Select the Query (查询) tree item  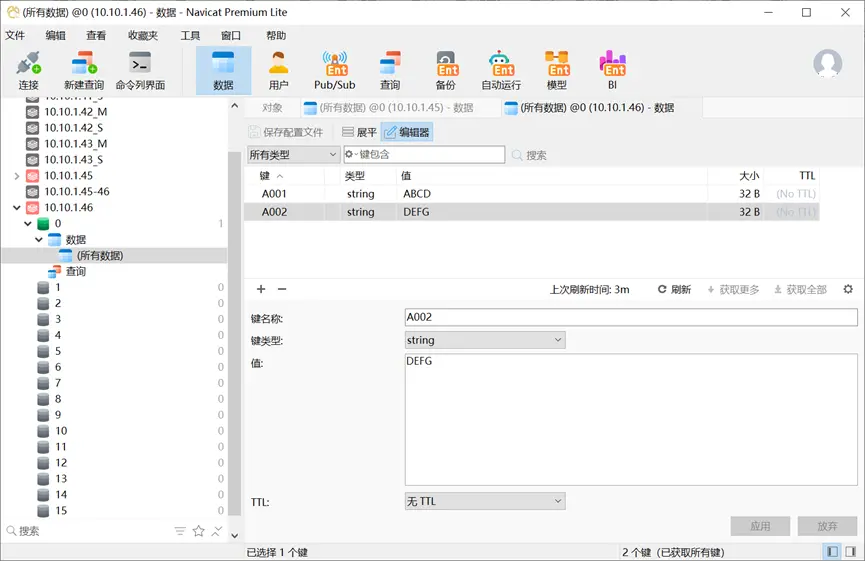[76, 271]
